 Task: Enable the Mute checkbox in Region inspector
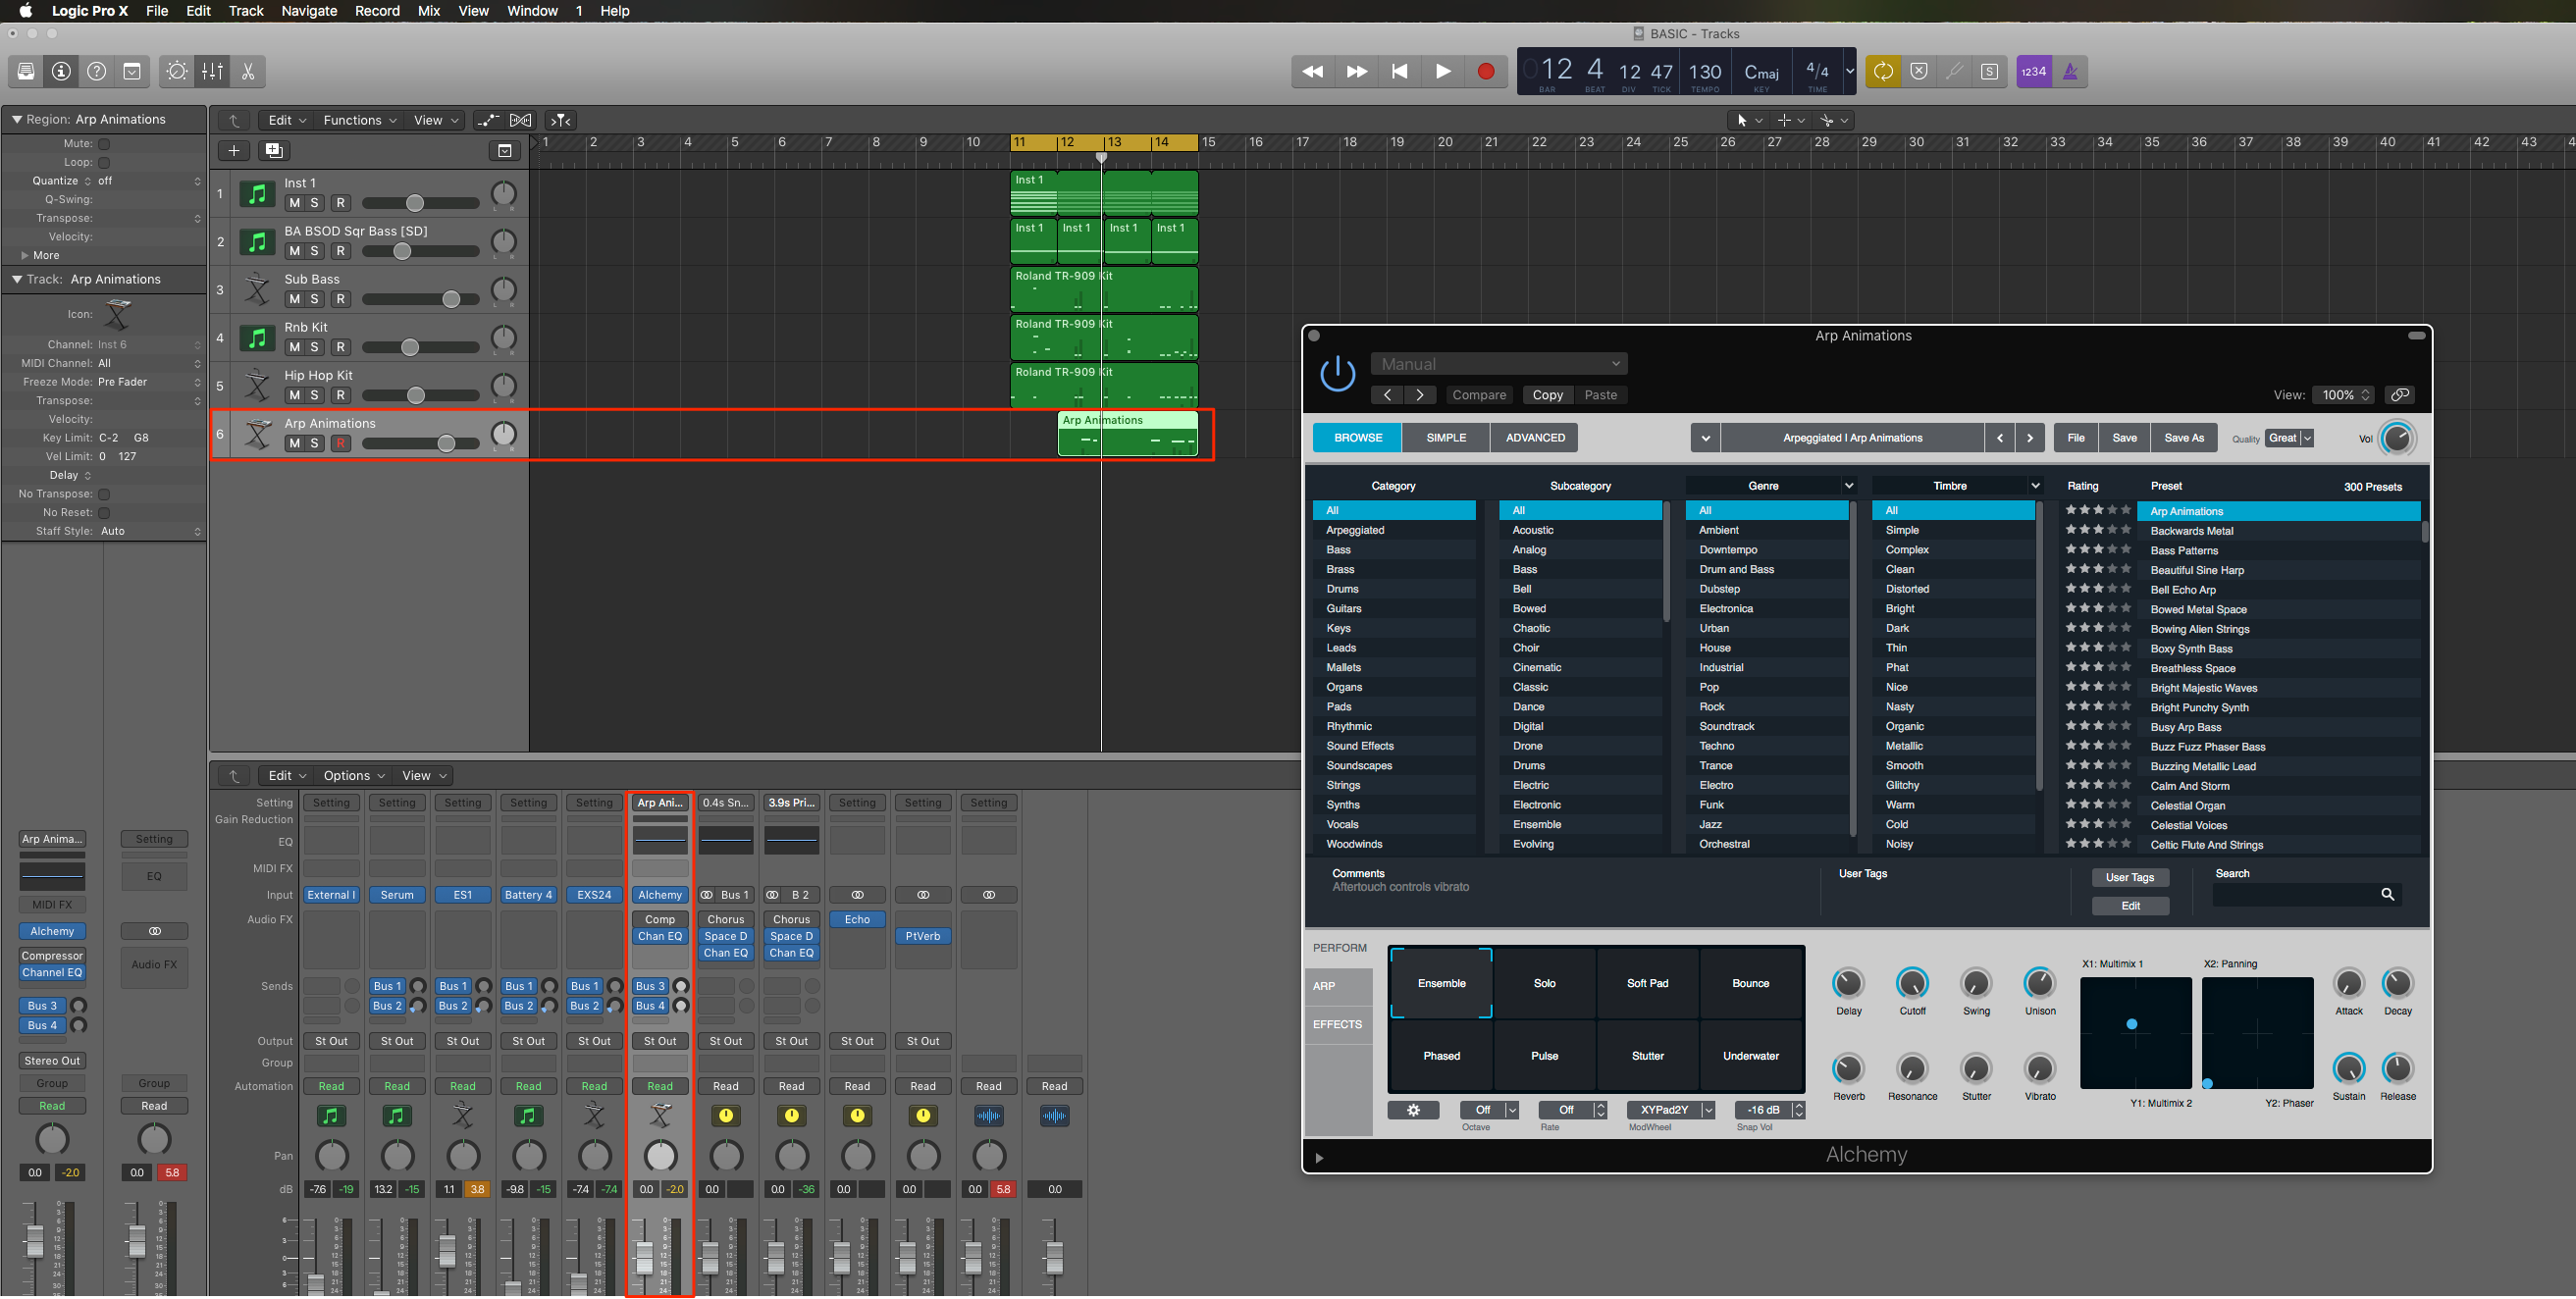point(104,144)
